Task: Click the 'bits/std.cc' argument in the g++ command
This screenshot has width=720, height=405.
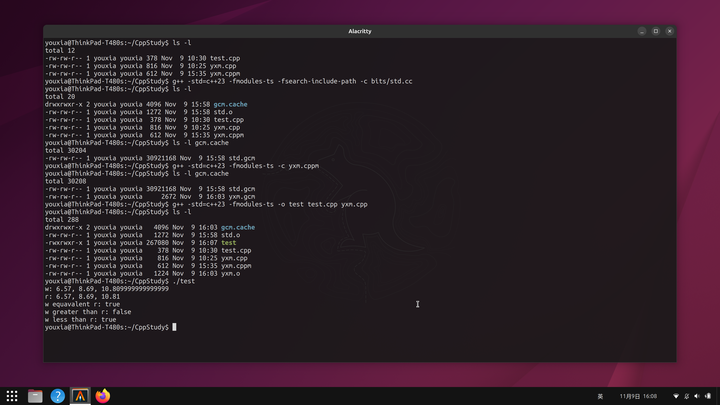Action: (392, 81)
